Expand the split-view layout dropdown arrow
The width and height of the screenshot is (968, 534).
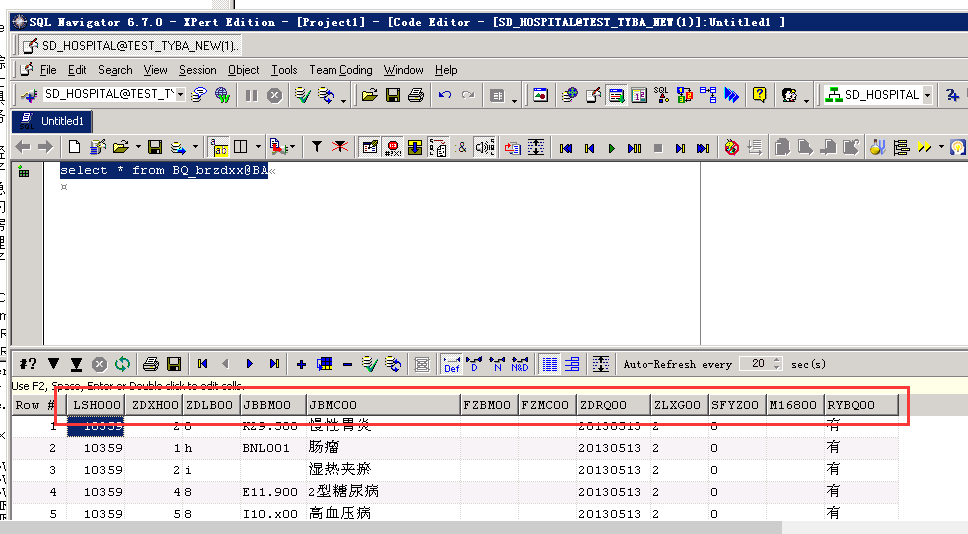tap(258, 147)
